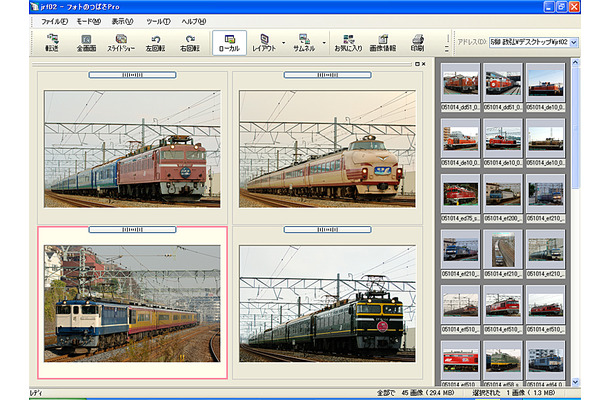Click the レディ status bar text
The image size is (610, 400).
point(36,393)
